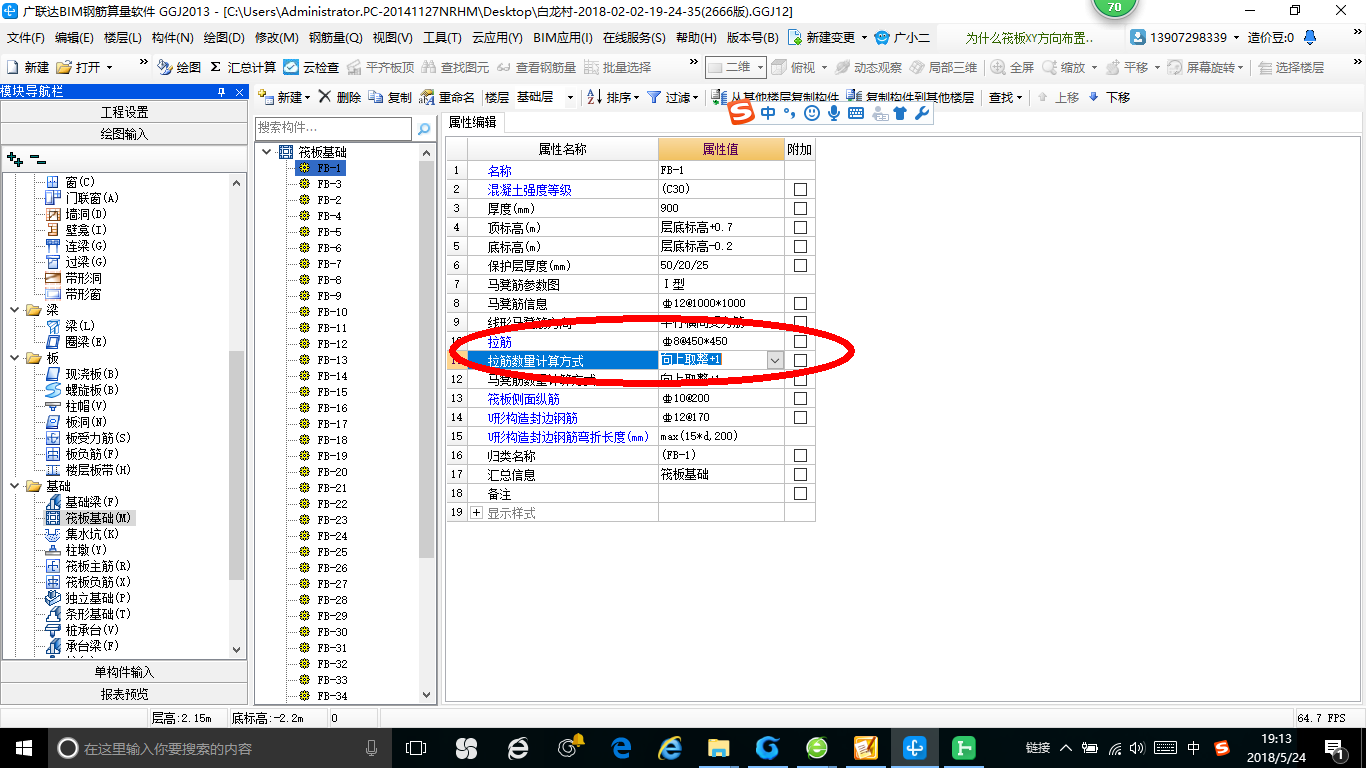
Task: Click the Sogou voice input microphone
Action: click(x=833, y=113)
